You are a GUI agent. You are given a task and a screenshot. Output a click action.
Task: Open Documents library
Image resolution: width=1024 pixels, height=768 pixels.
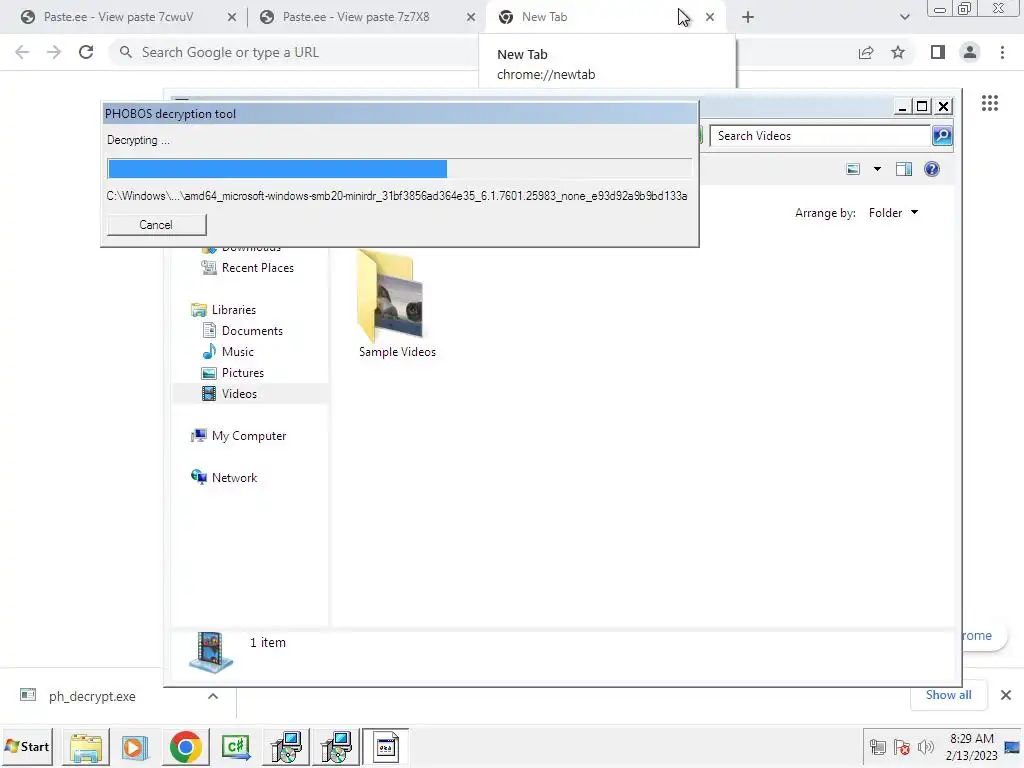click(x=242, y=330)
